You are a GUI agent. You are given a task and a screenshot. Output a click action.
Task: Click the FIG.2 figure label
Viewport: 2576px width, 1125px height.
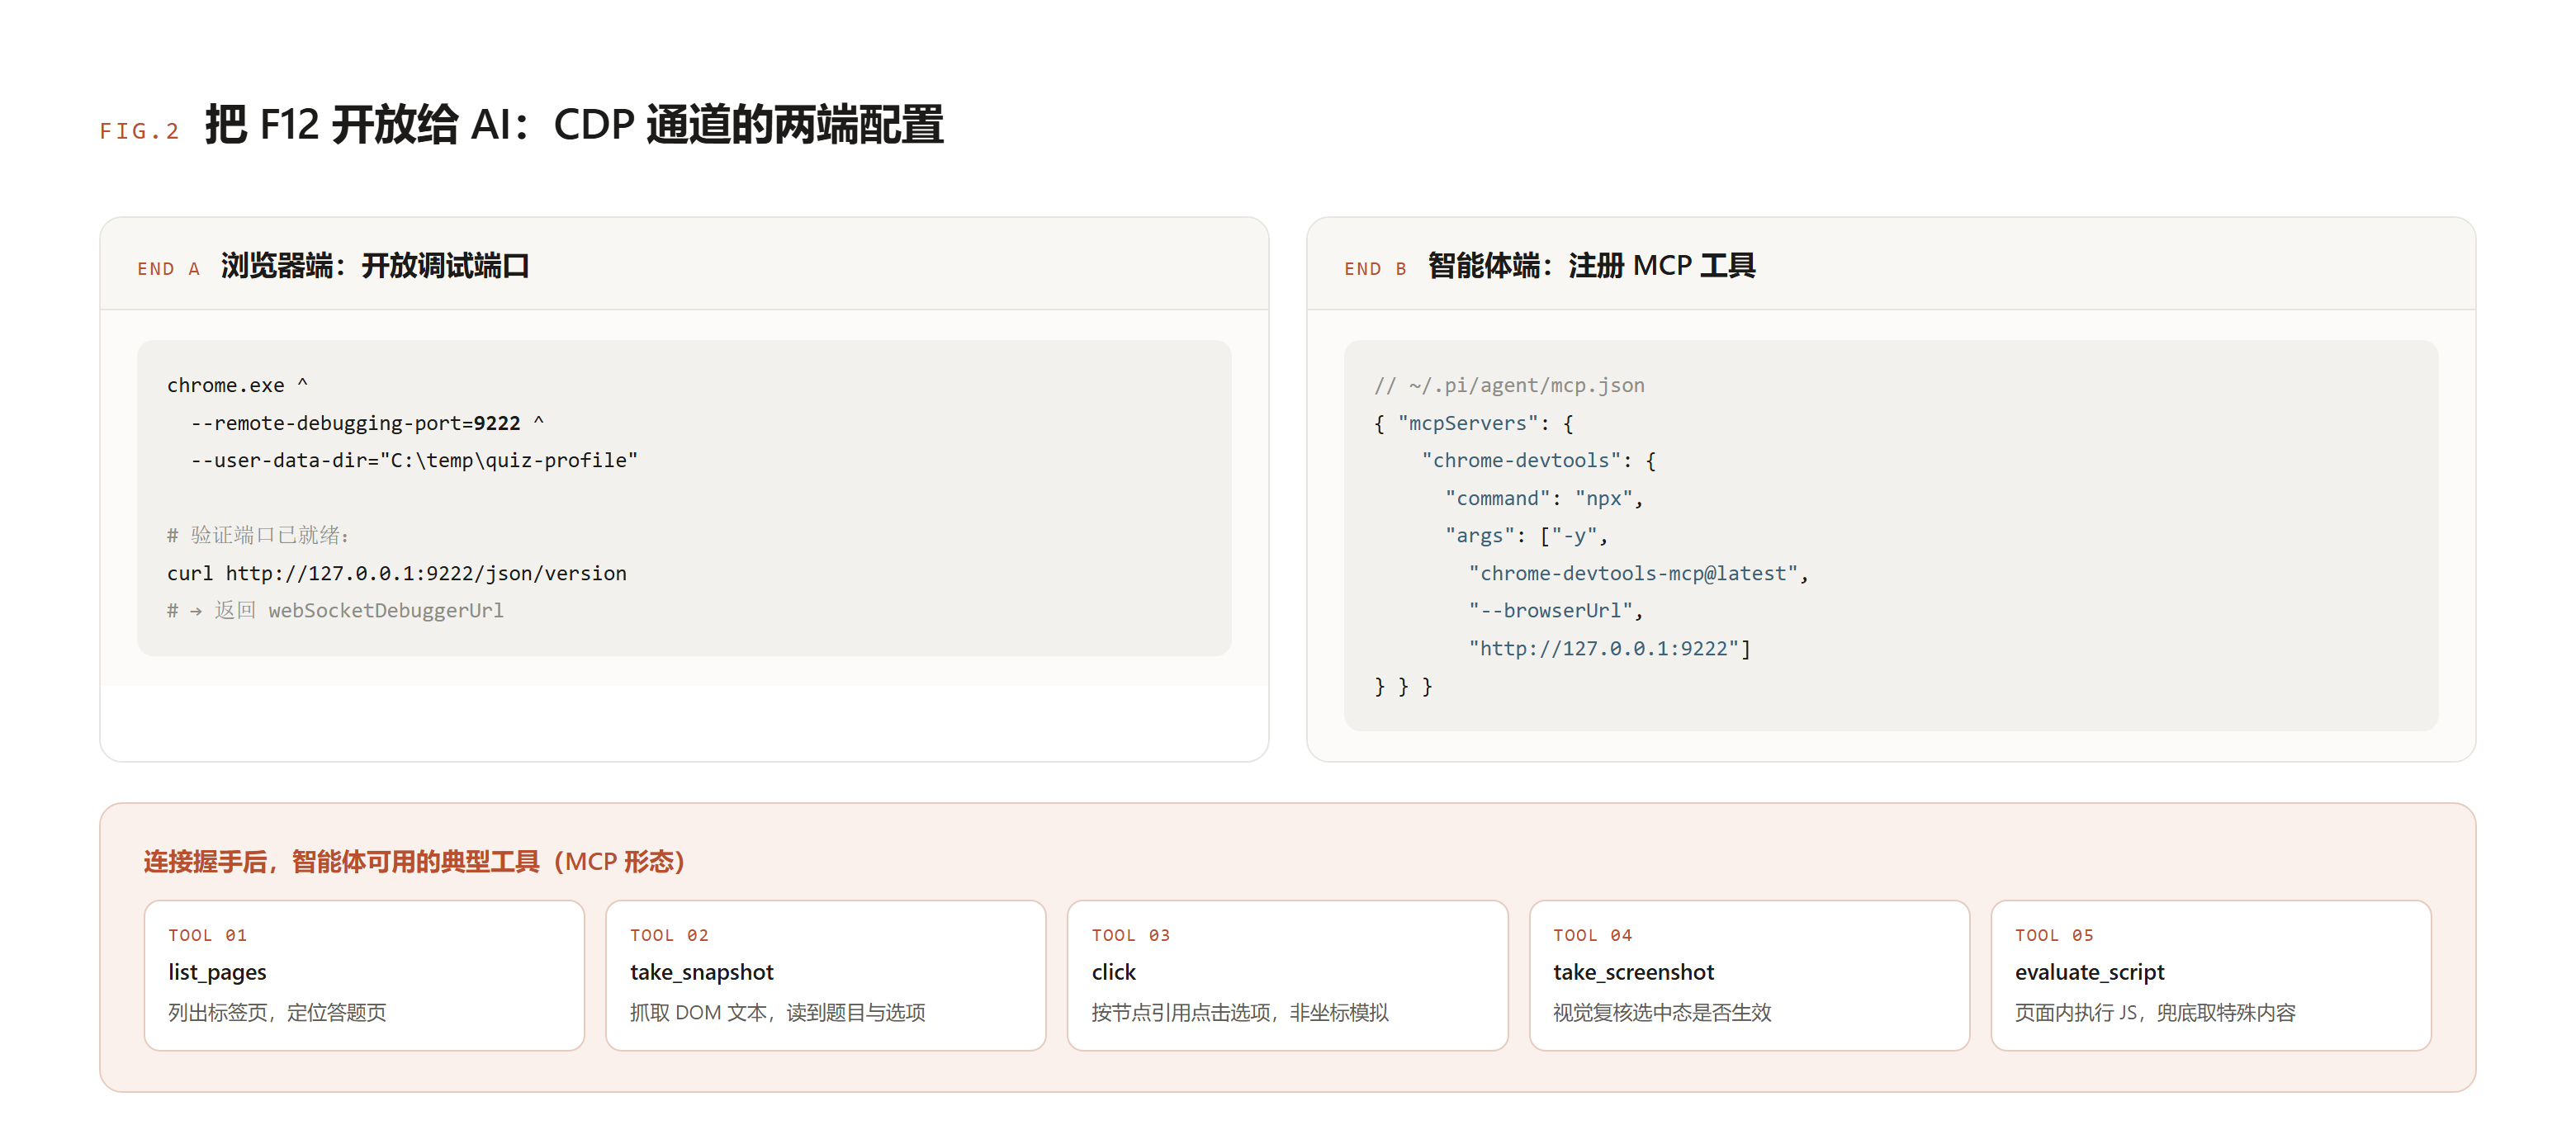point(139,131)
